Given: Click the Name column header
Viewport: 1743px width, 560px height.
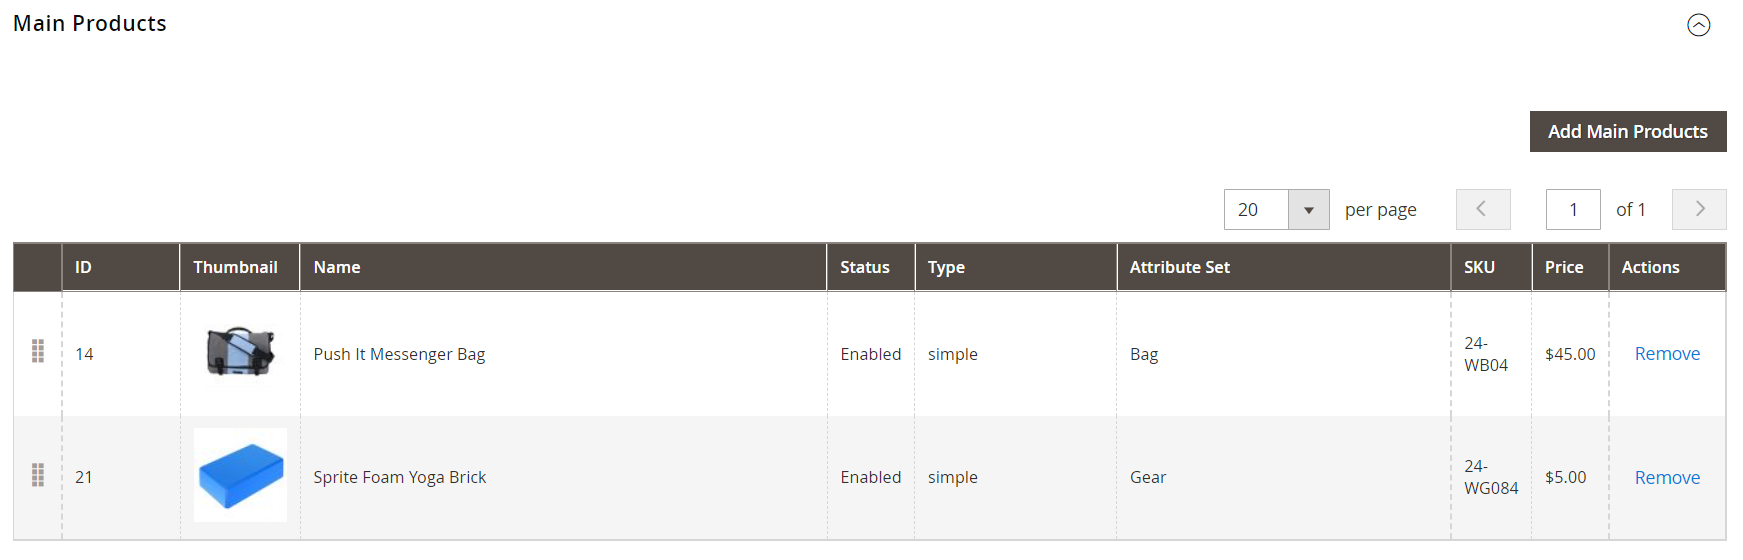Looking at the screenshot, I should coord(337,267).
